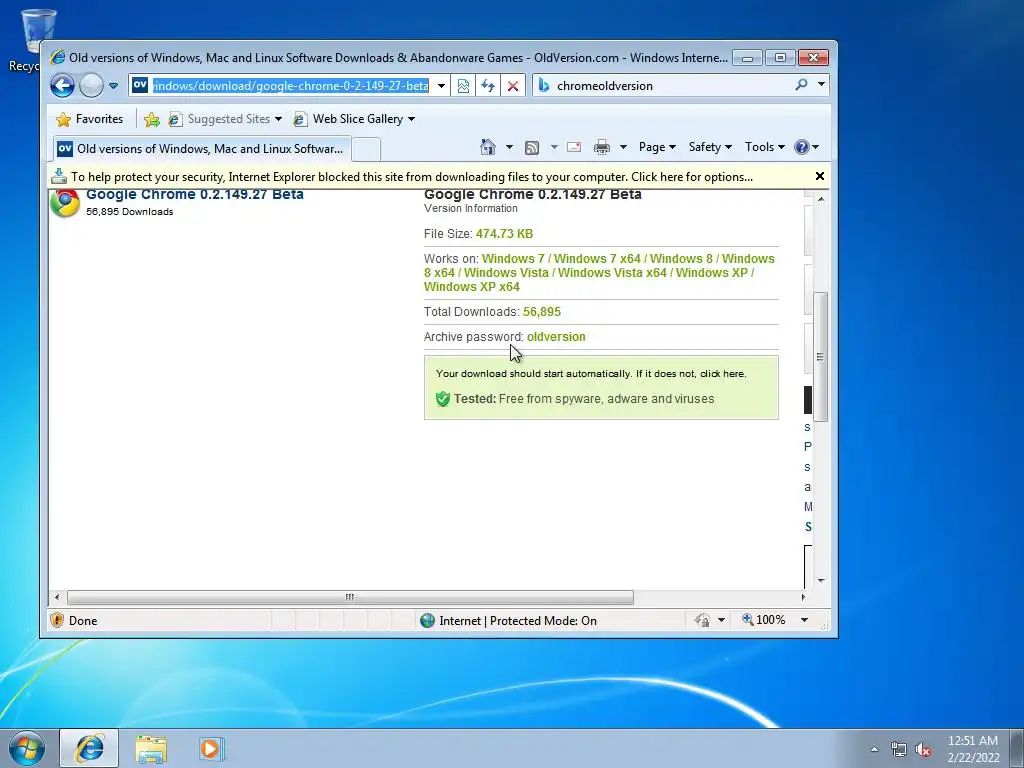
Task: Open the Favorites star button
Action: click(x=89, y=119)
